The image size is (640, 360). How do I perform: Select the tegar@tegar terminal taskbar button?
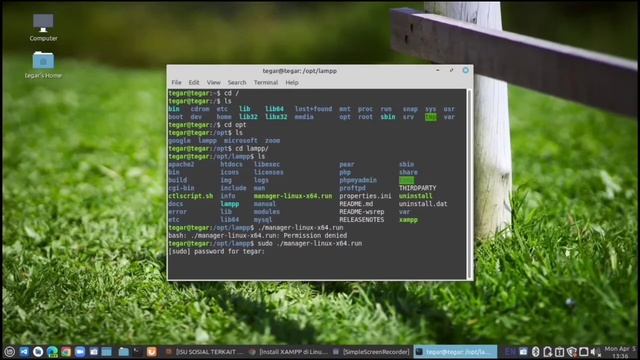(455, 351)
